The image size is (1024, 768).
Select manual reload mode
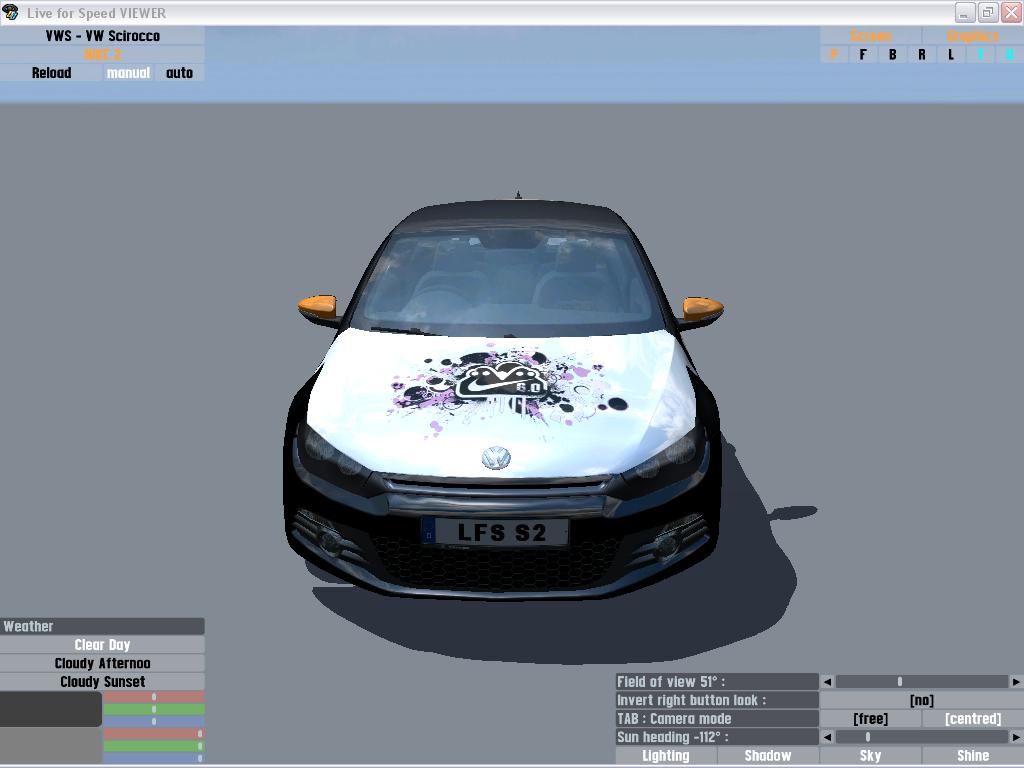[x=128, y=72]
